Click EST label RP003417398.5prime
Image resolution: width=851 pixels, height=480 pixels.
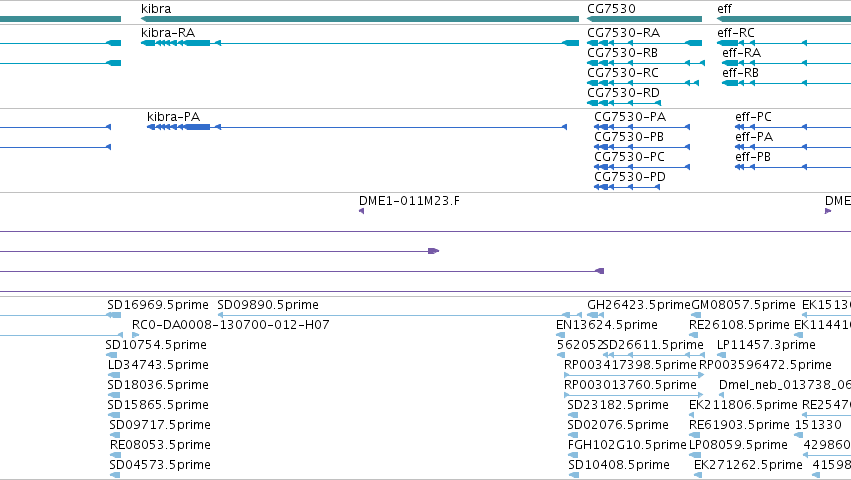(x=630, y=365)
